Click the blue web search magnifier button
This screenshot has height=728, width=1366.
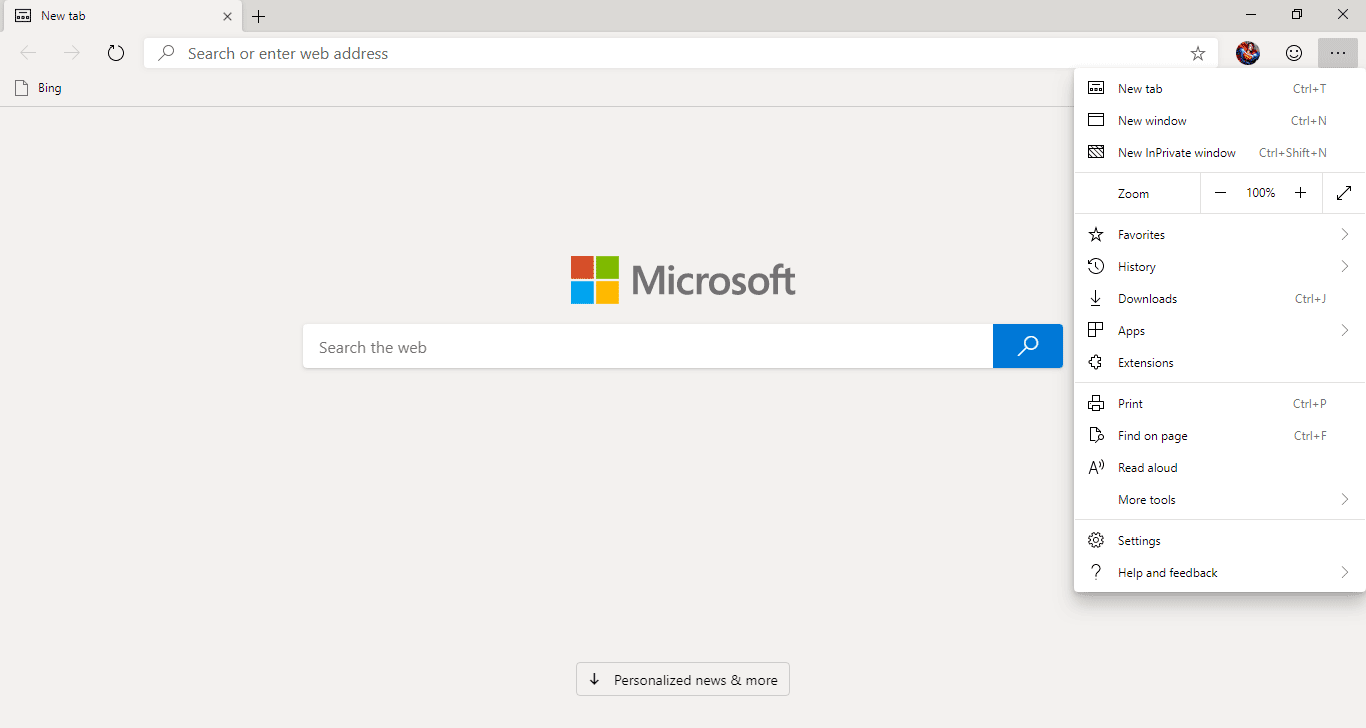click(1028, 346)
